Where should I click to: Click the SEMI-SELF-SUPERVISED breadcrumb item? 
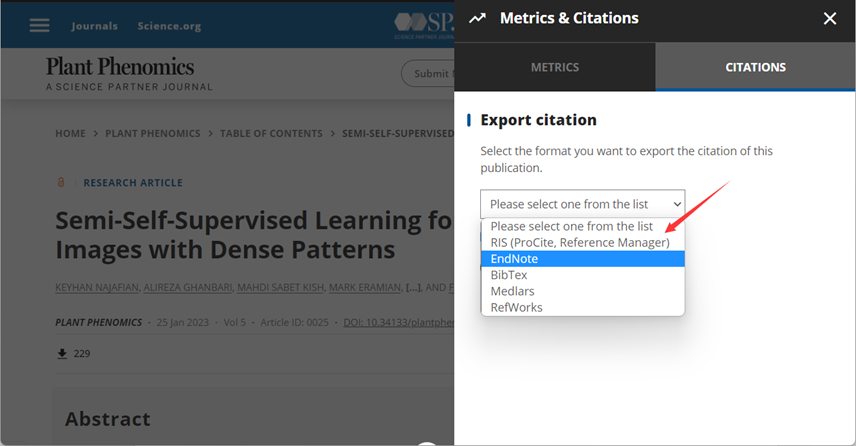tap(398, 134)
